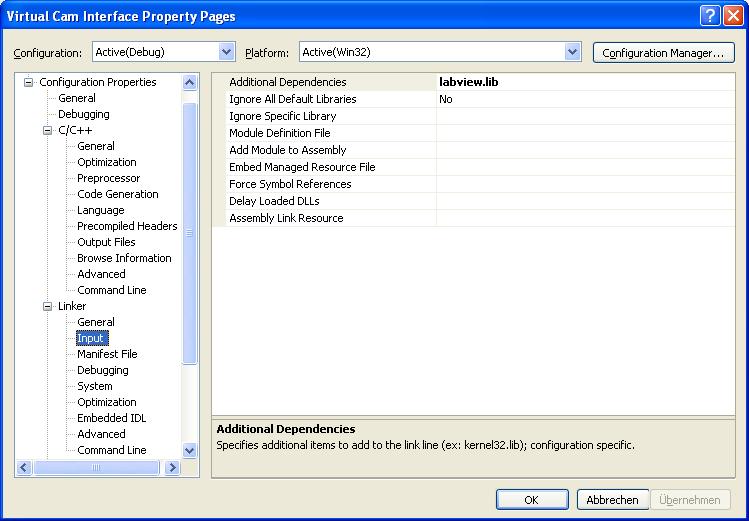This screenshot has height=521, width=749.
Task: Open the Platform dropdown
Action: pyautogui.click(x=572, y=52)
